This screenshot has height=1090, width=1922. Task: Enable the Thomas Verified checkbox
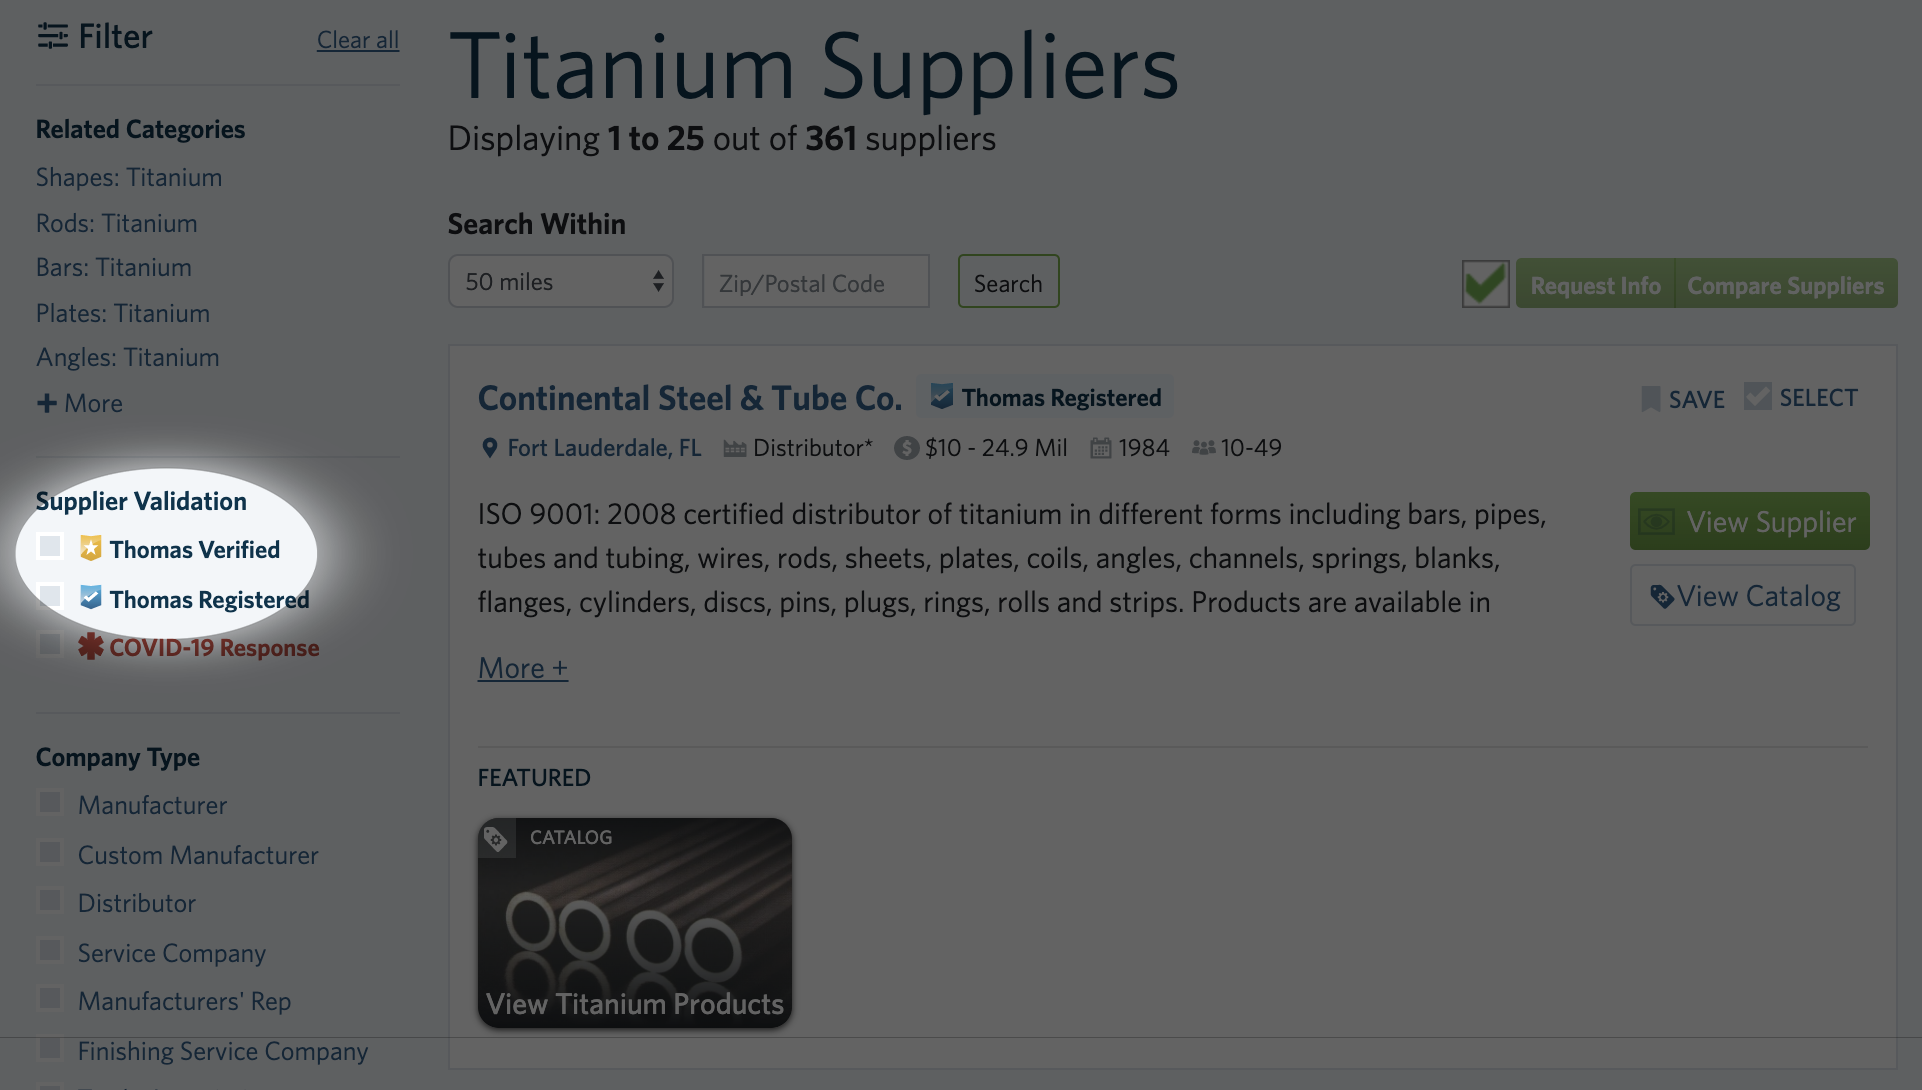(50, 546)
